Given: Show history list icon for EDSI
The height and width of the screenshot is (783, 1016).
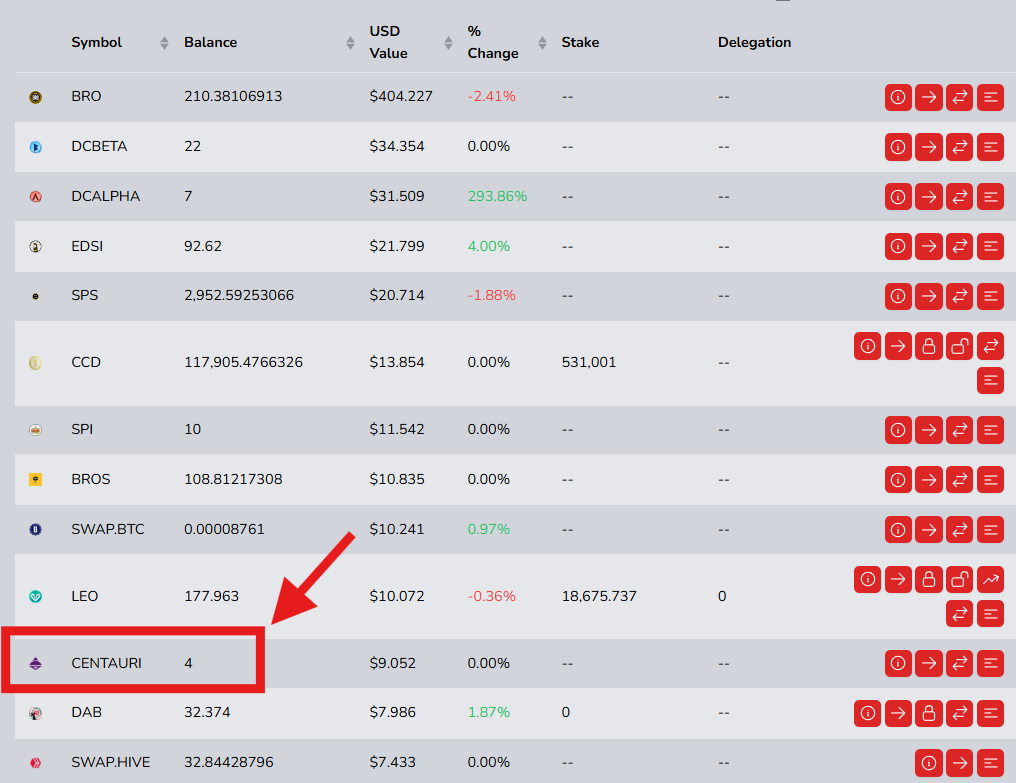Looking at the screenshot, I should point(990,246).
